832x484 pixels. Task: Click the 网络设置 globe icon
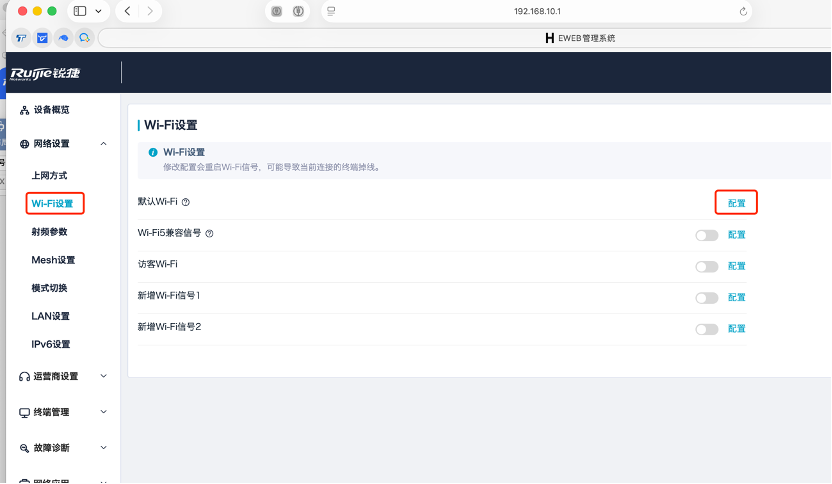coord(24,144)
